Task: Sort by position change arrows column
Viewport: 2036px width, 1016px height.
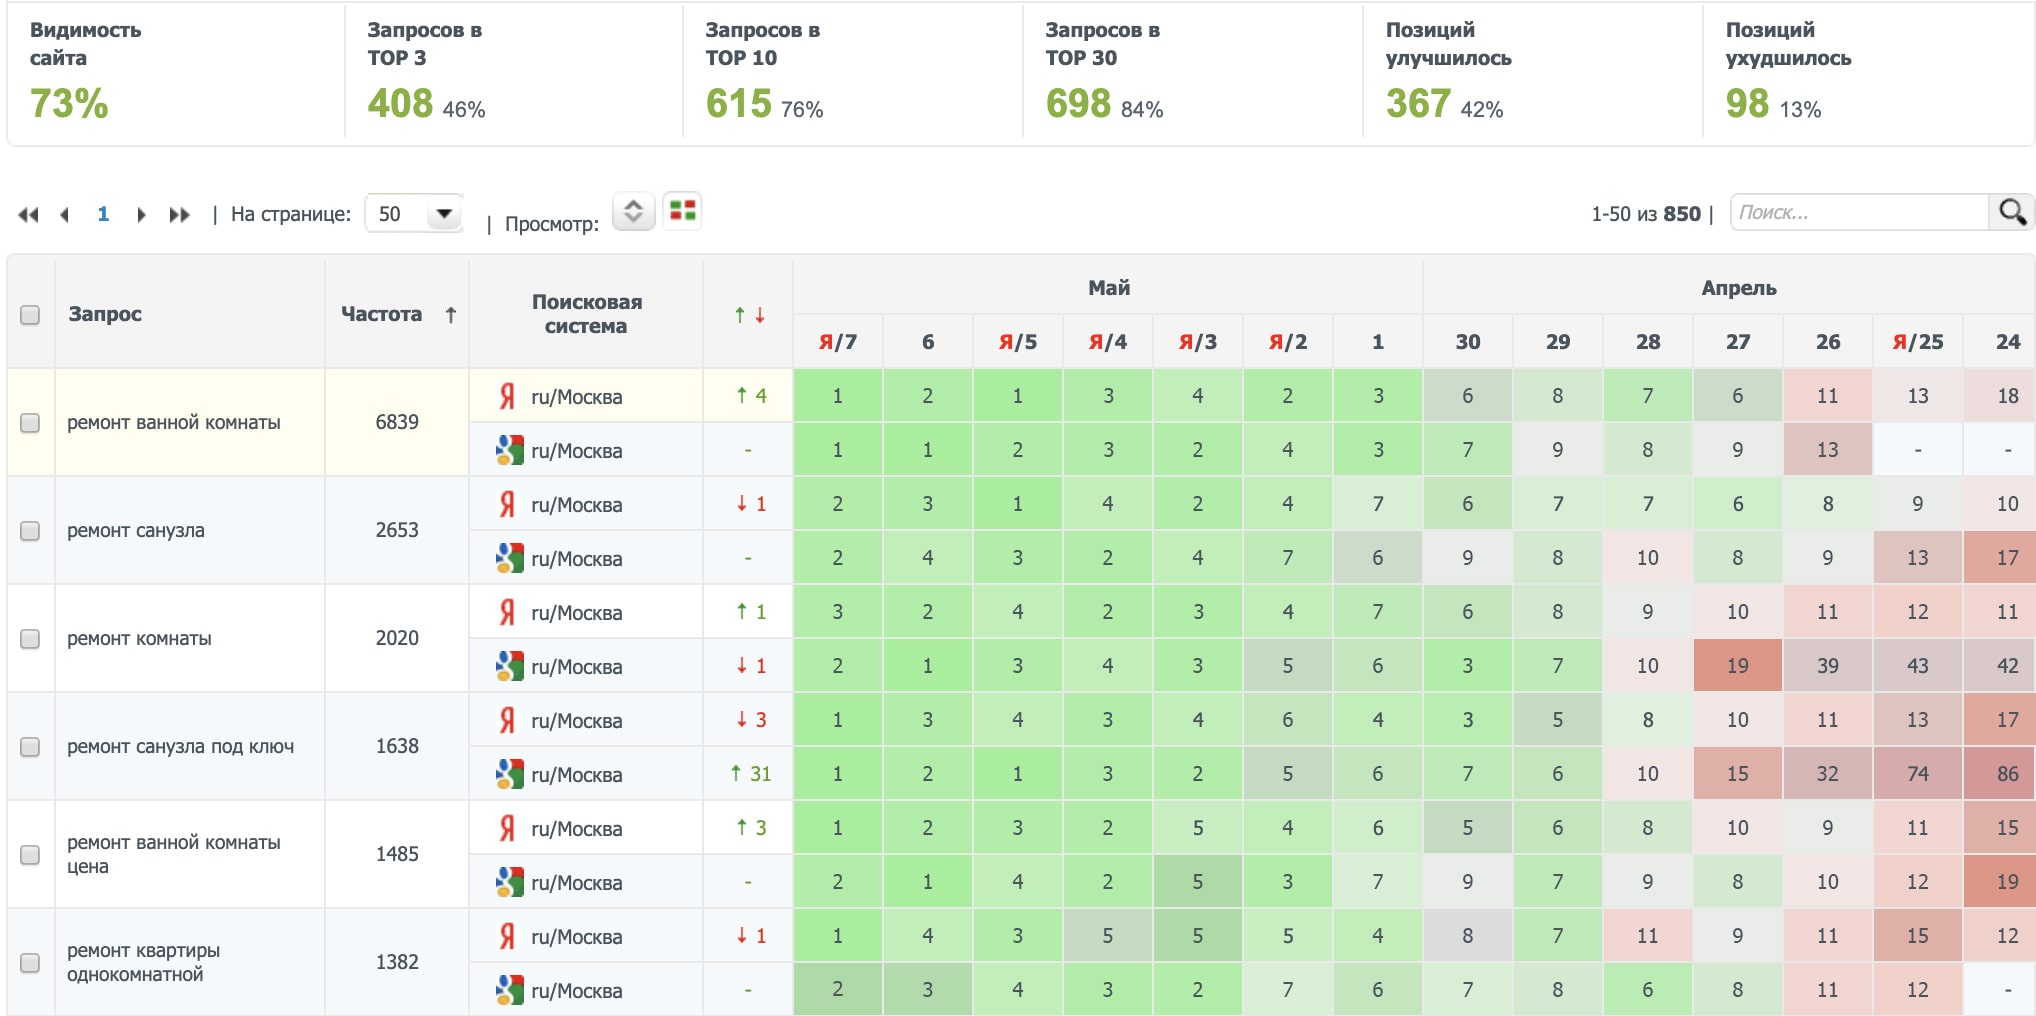Action: (749, 315)
